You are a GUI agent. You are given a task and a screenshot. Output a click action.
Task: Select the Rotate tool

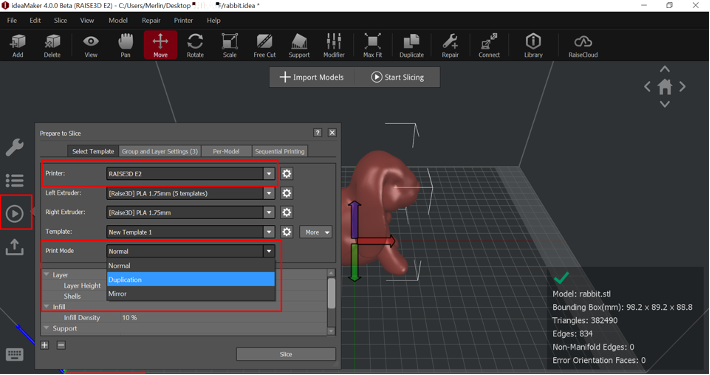click(195, 45)
